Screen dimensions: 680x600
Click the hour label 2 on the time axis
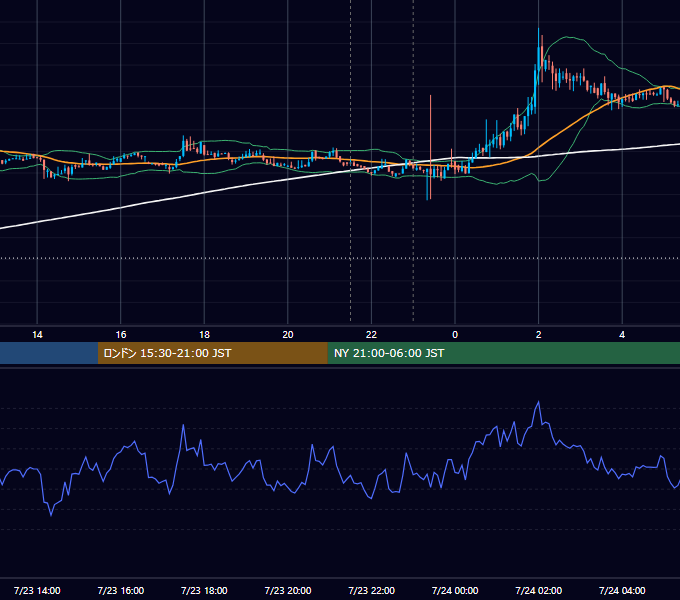539,335
